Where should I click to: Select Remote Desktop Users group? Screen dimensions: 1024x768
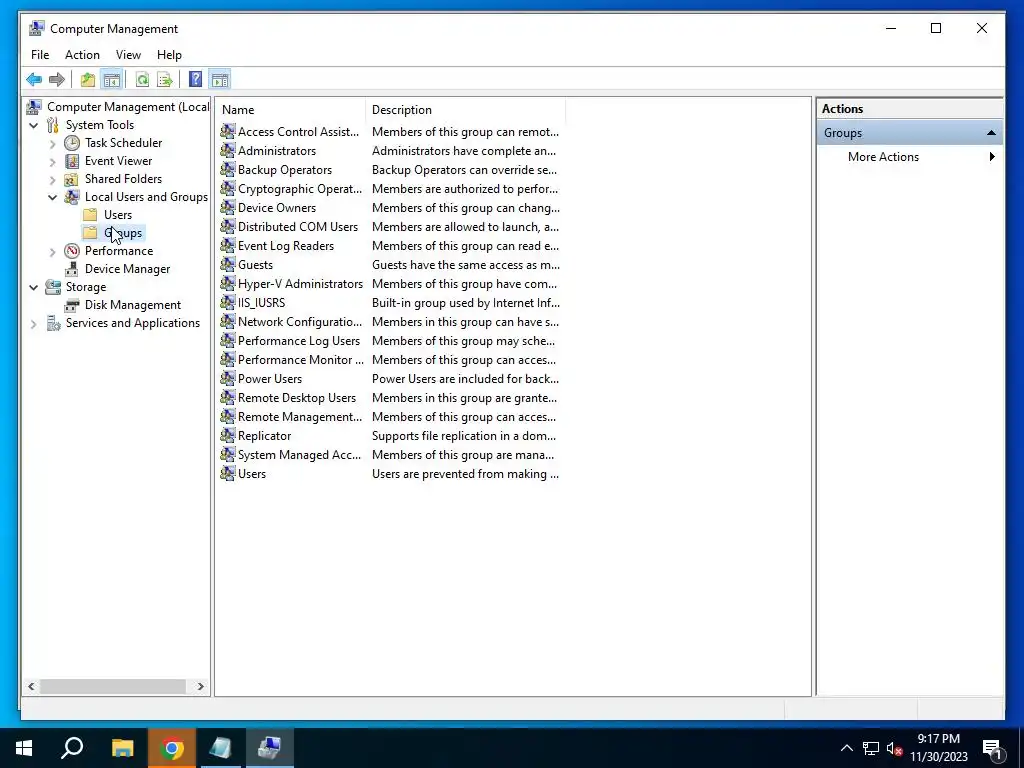[x=297, y=398]
